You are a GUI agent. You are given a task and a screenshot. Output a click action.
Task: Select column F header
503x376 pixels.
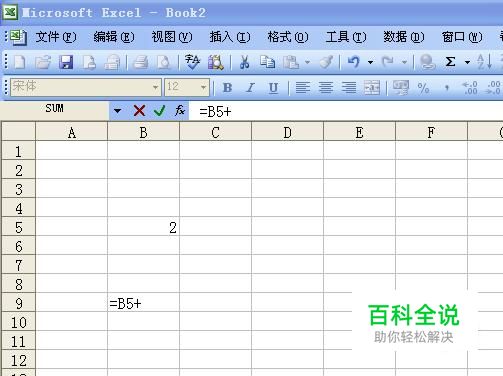pyautogui.click(x=431, y=132)
